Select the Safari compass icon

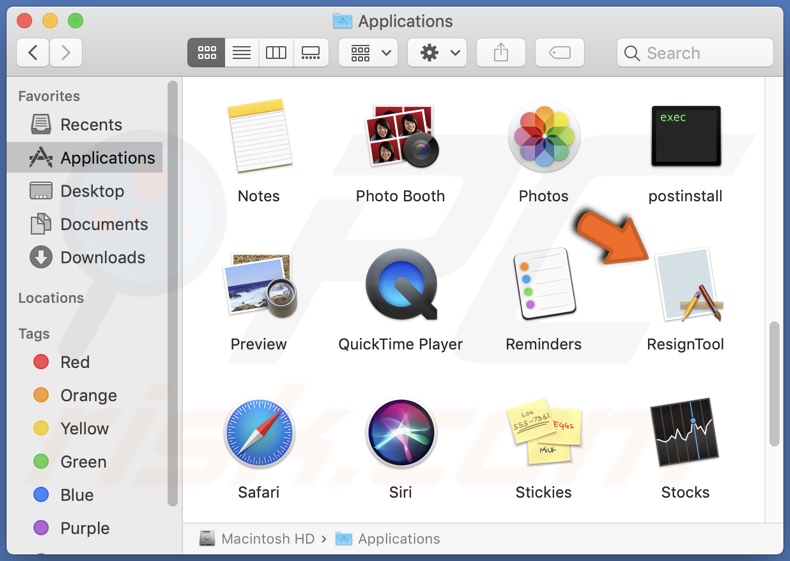(x=259, y=433)
